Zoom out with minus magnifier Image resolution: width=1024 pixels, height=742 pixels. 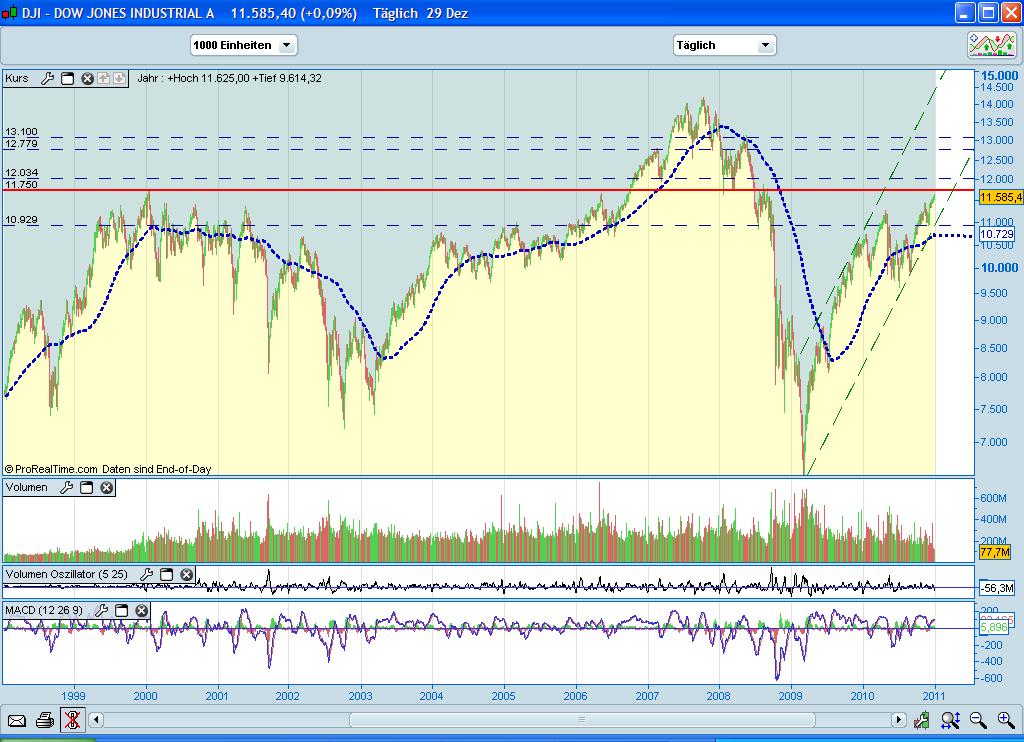[x=978, y=719]
